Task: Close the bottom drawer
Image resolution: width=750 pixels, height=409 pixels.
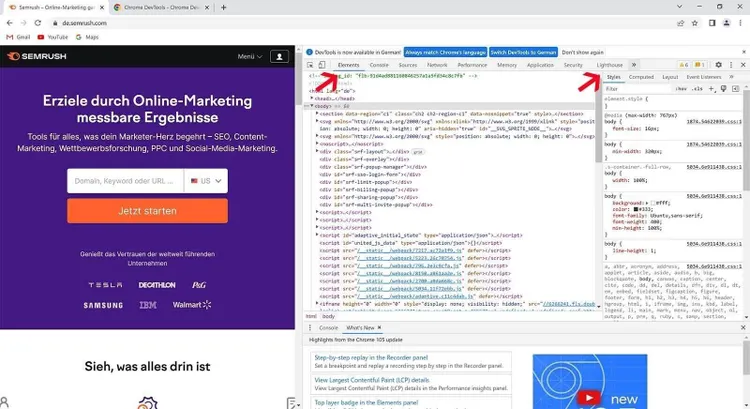Action: point(743,328)
